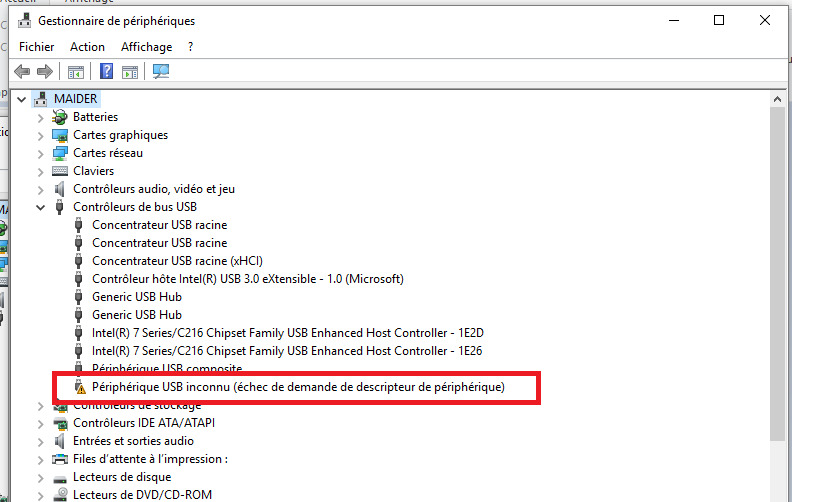The height and width of the screenshot is (502, 819).
Task: Click the Batteries category icon
Action: pos(60,117)
